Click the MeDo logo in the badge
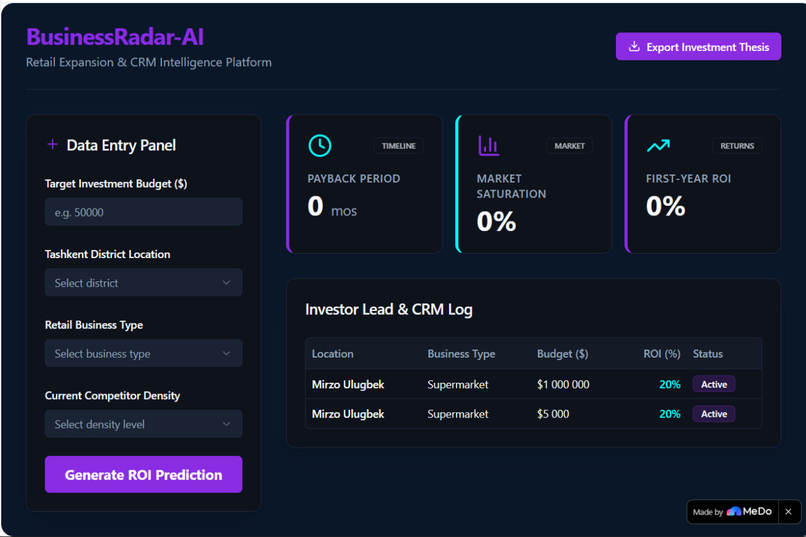The width and height of the screenshot is (806, 537). pyautogui.click(x=749, y=511)
